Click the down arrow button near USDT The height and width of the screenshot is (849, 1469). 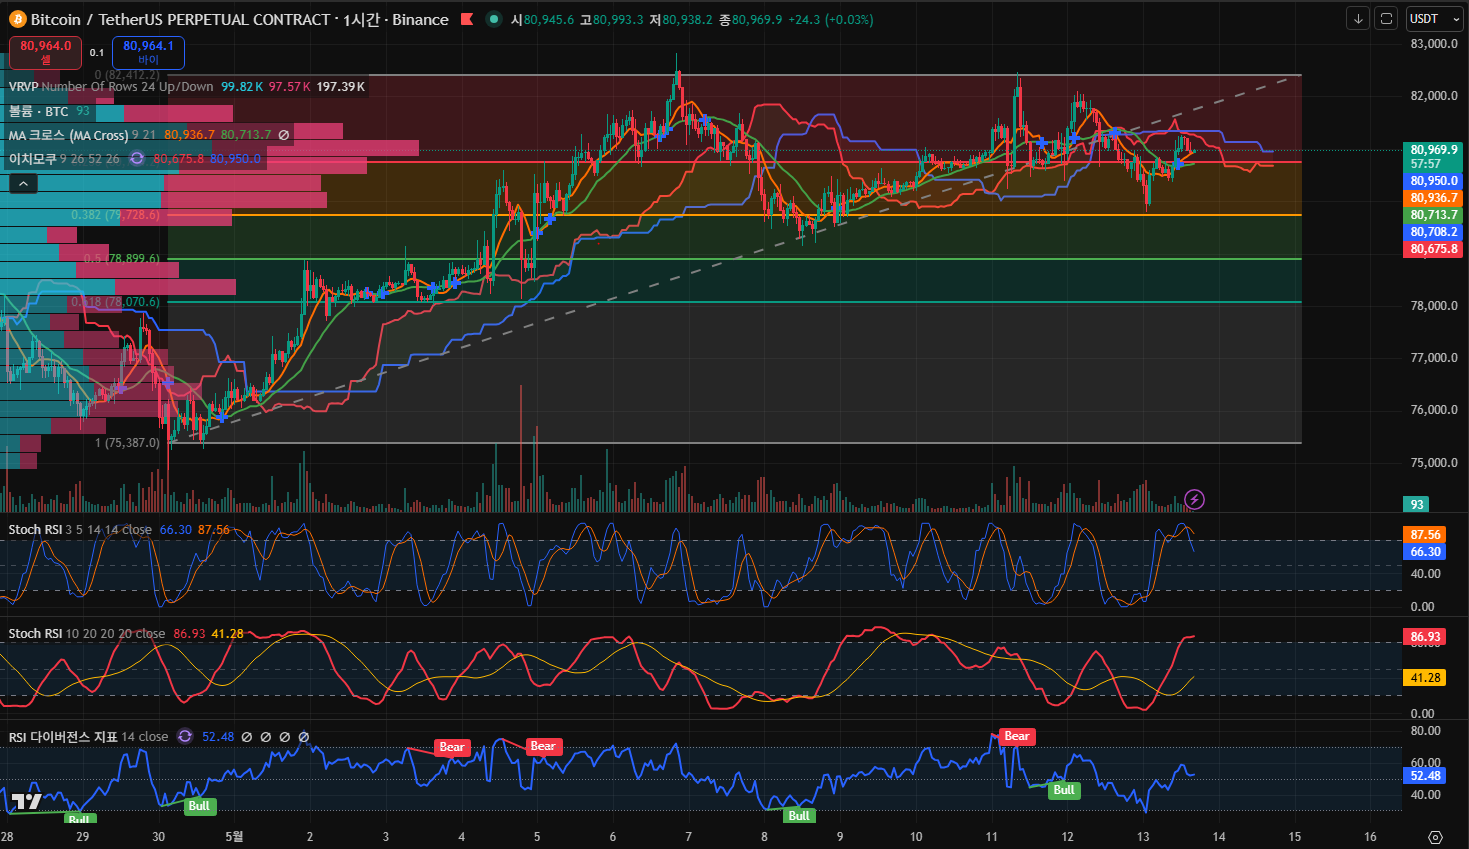pos(1358,18)
